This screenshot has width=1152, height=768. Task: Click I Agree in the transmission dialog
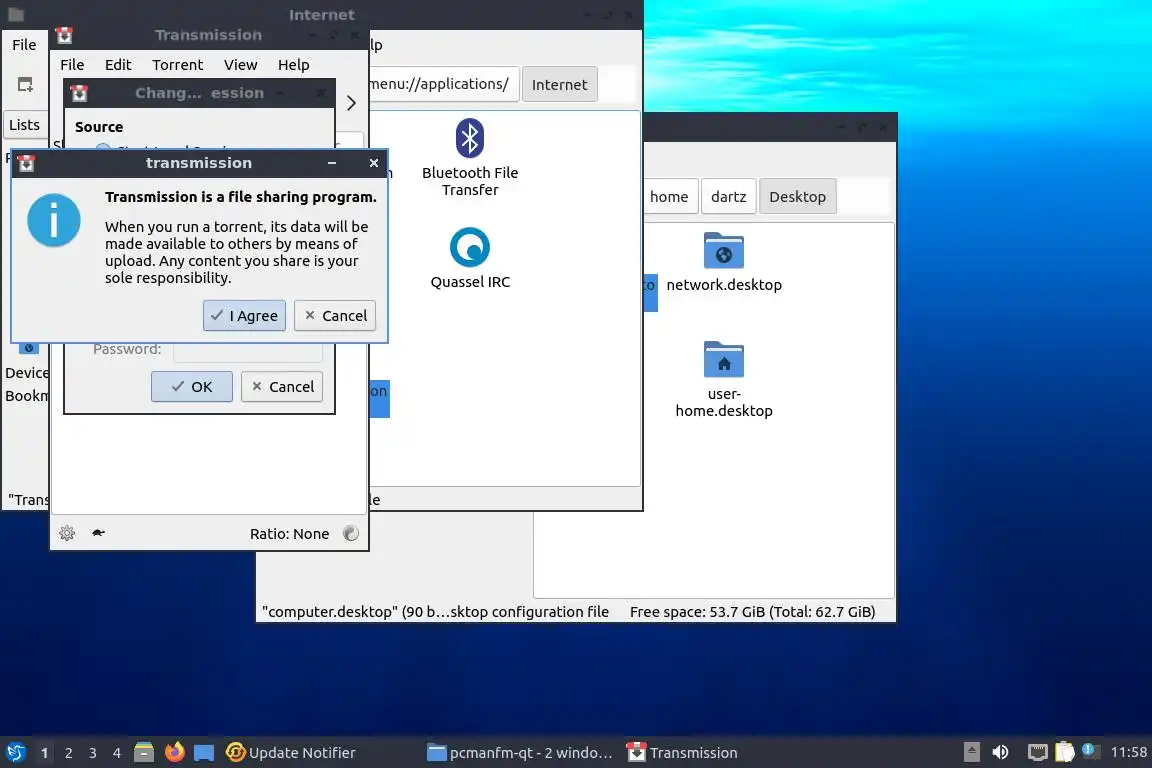(244, 315)
